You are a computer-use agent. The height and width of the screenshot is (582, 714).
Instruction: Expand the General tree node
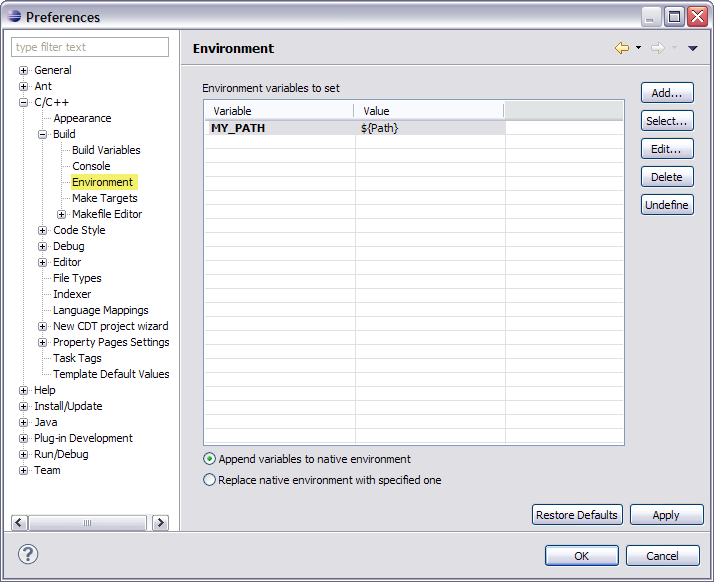23,71
